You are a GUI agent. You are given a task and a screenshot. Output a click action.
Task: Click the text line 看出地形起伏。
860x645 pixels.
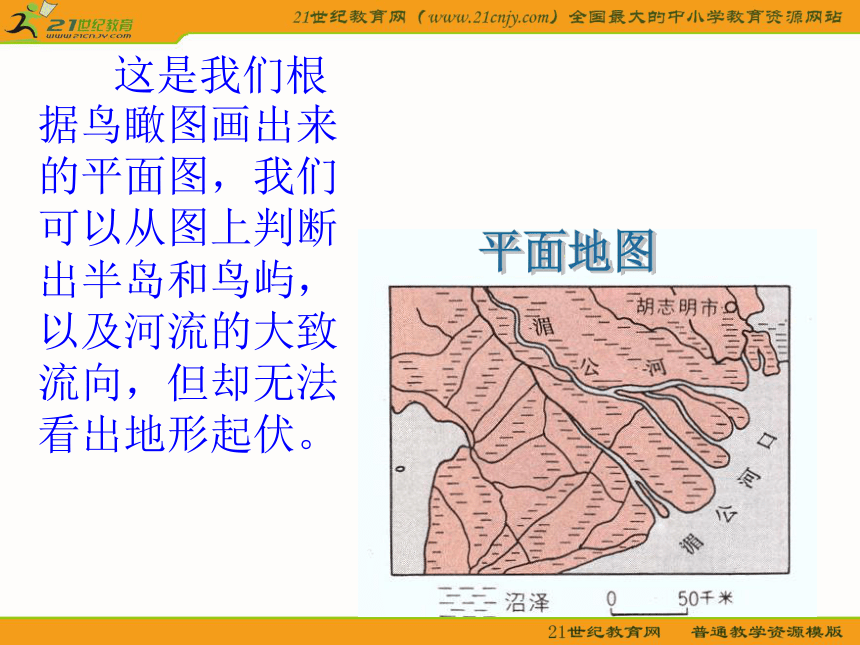click(178, 434)
